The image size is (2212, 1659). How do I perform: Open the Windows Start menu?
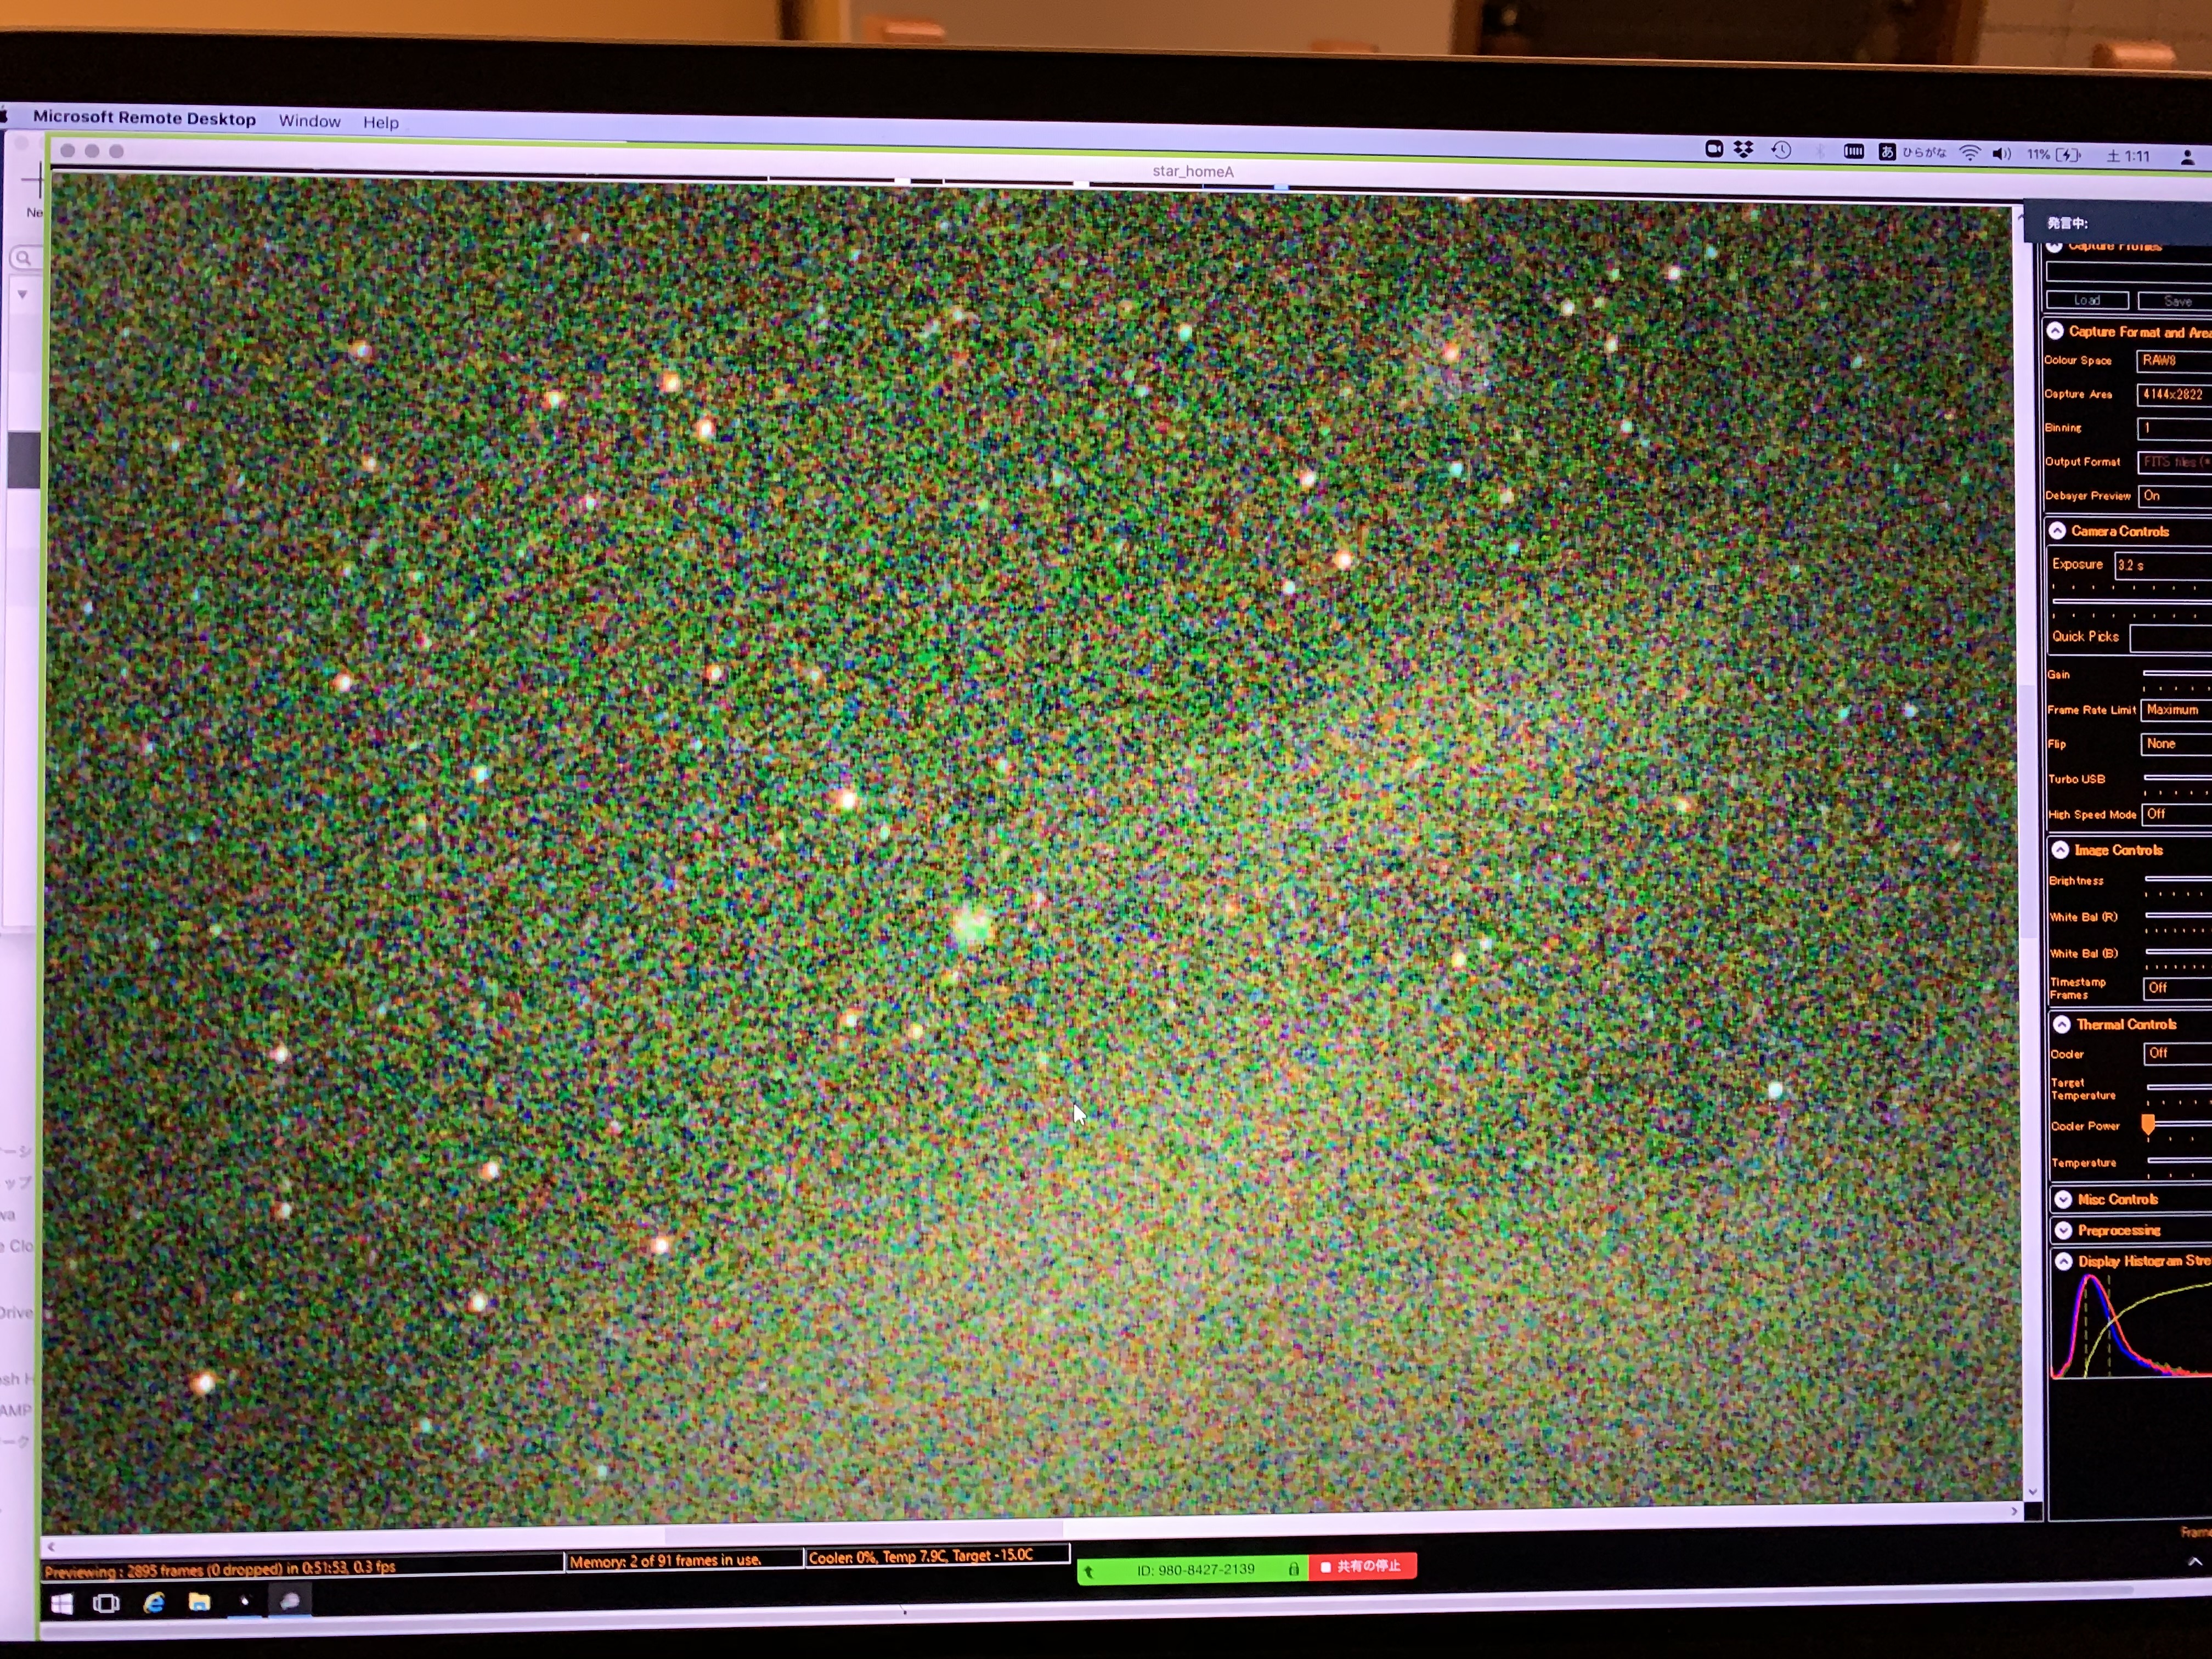click(x=61, y=1604)
